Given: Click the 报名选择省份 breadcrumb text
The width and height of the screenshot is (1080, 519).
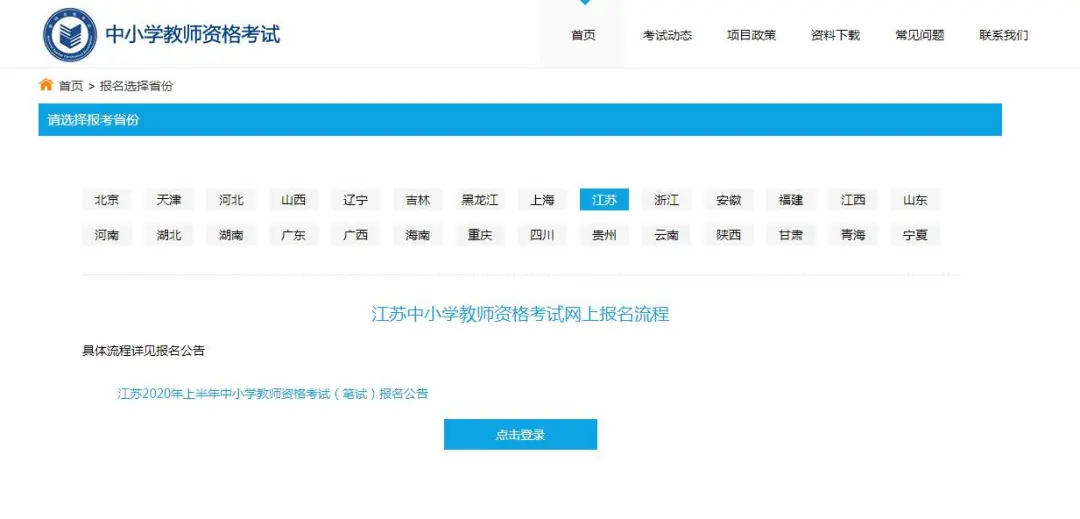Looking at the screenshot, I should pyautogui.click(x=136, y=86).
